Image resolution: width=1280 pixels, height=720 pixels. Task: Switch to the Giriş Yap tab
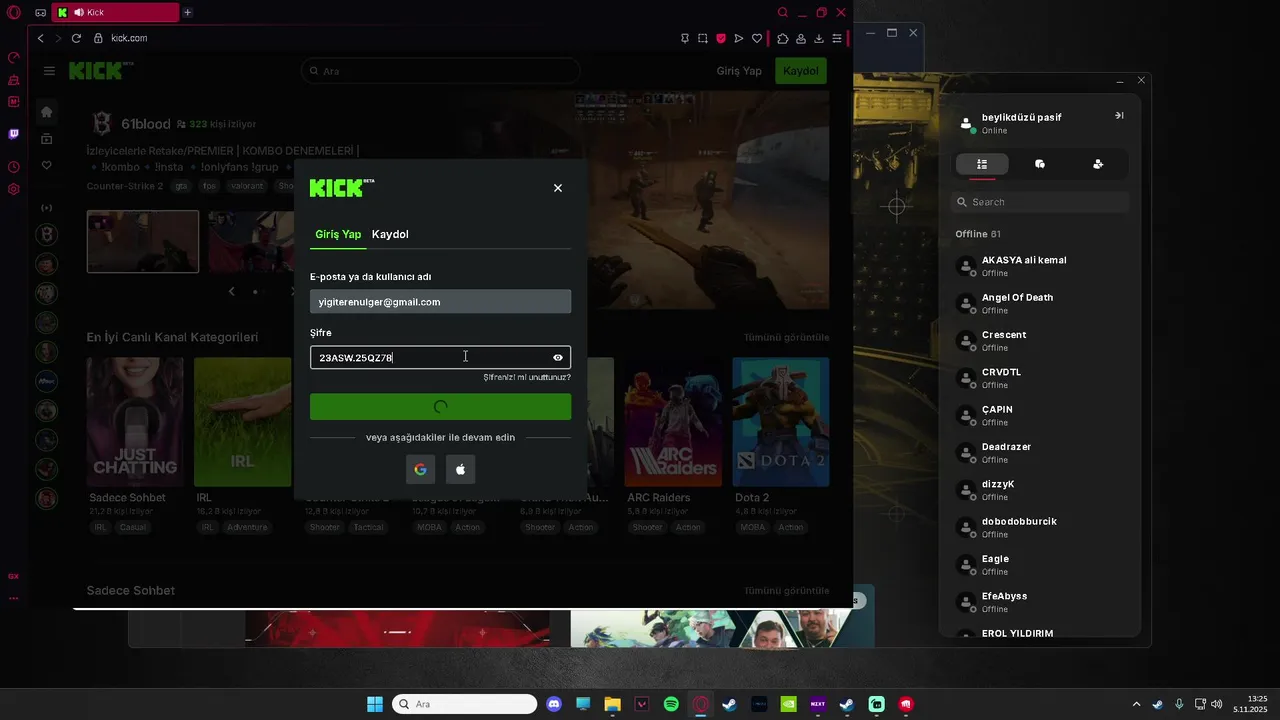click(x=338, y=234)
